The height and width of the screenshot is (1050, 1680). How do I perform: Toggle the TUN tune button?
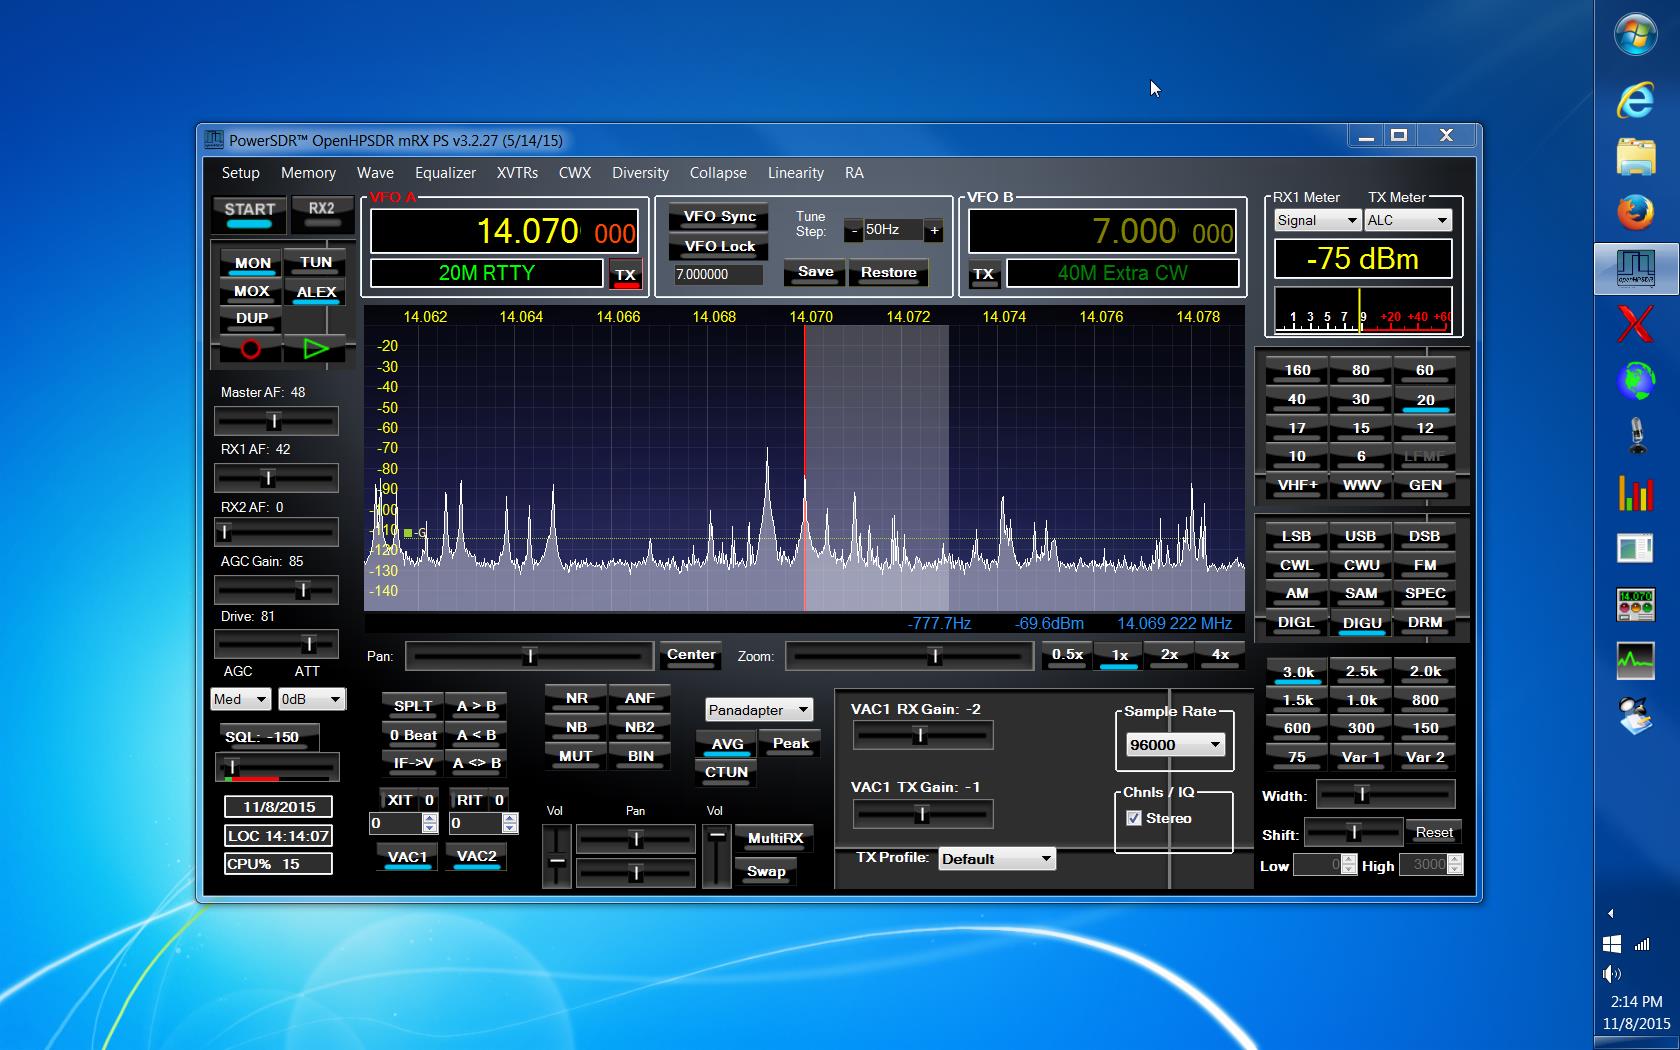tap(316, 263)
